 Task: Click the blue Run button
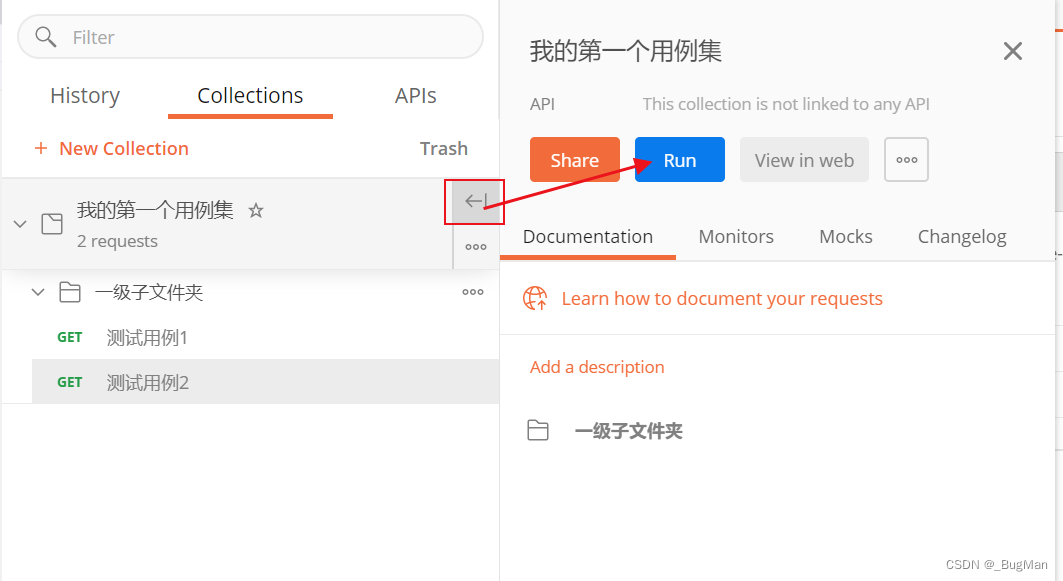(680, 160)
